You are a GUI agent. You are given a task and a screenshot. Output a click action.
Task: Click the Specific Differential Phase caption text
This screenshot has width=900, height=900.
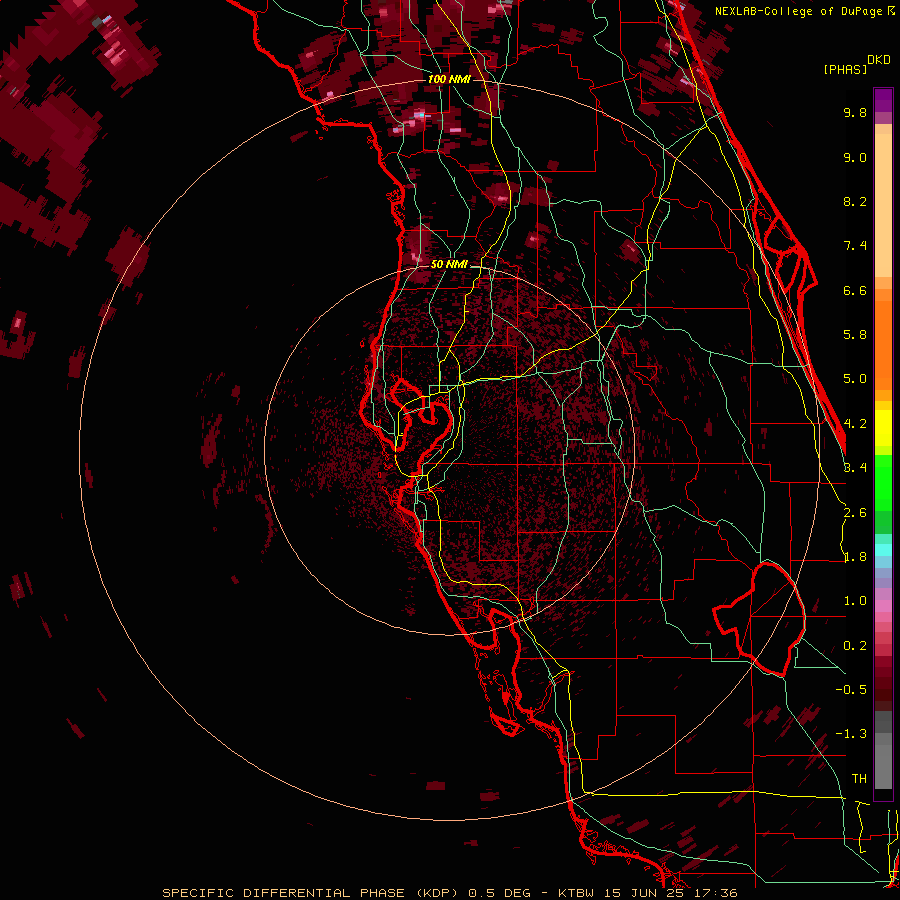click(x=311, y=893)
